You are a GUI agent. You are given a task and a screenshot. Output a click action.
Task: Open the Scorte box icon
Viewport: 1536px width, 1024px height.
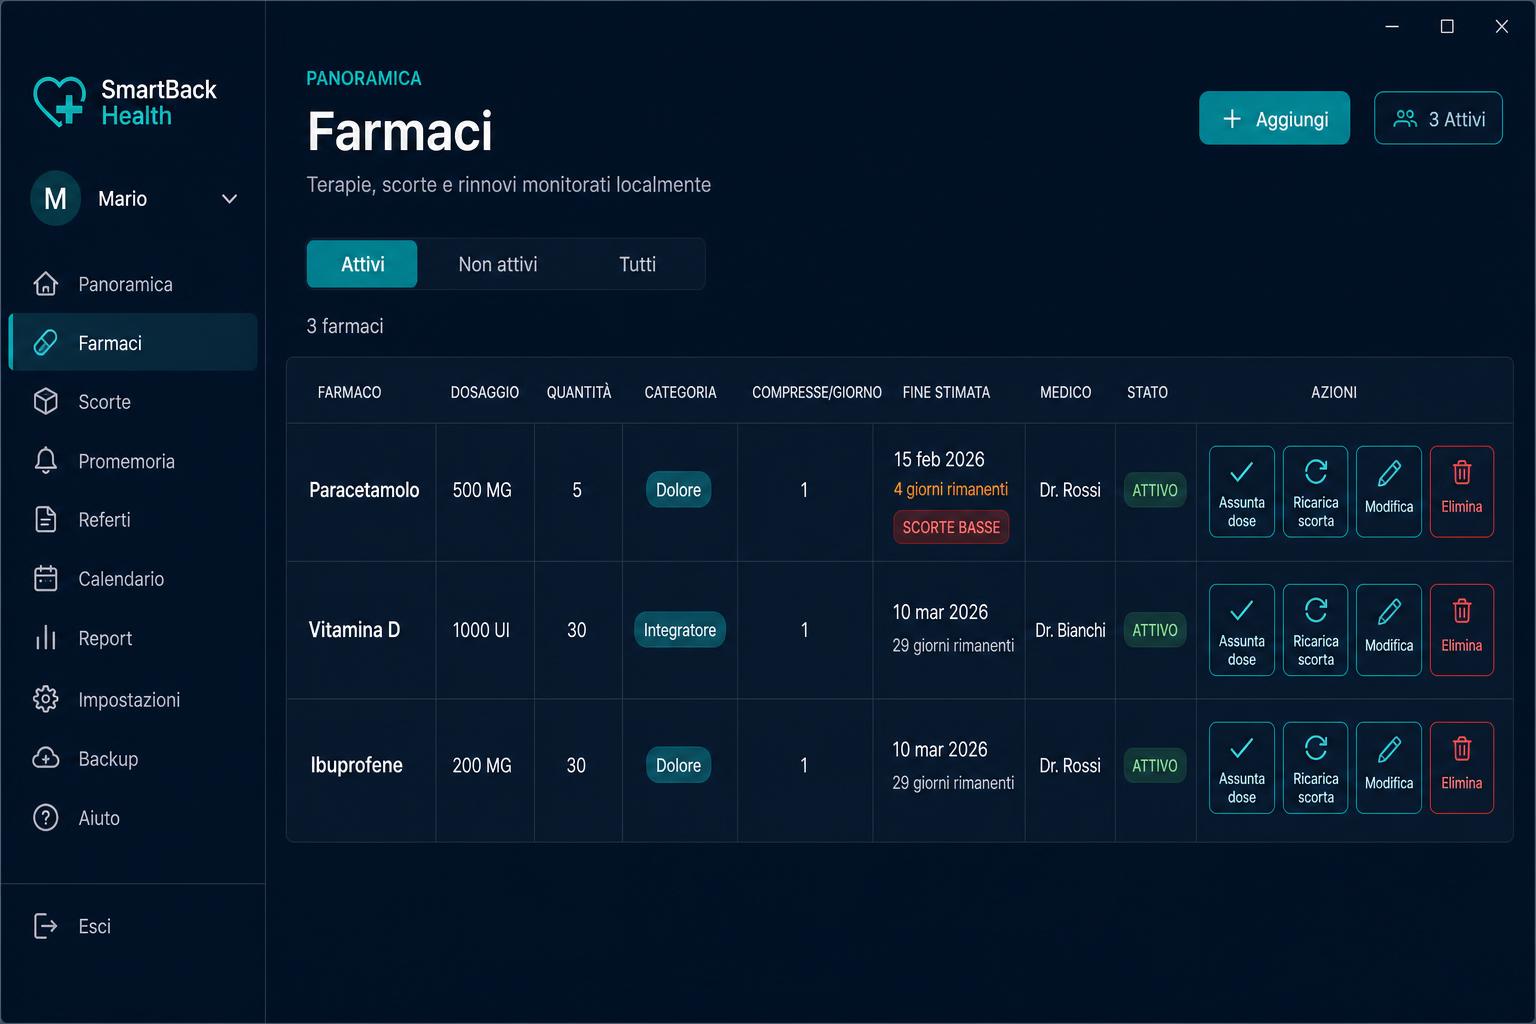pyautogui.click(x=46, y=402)
